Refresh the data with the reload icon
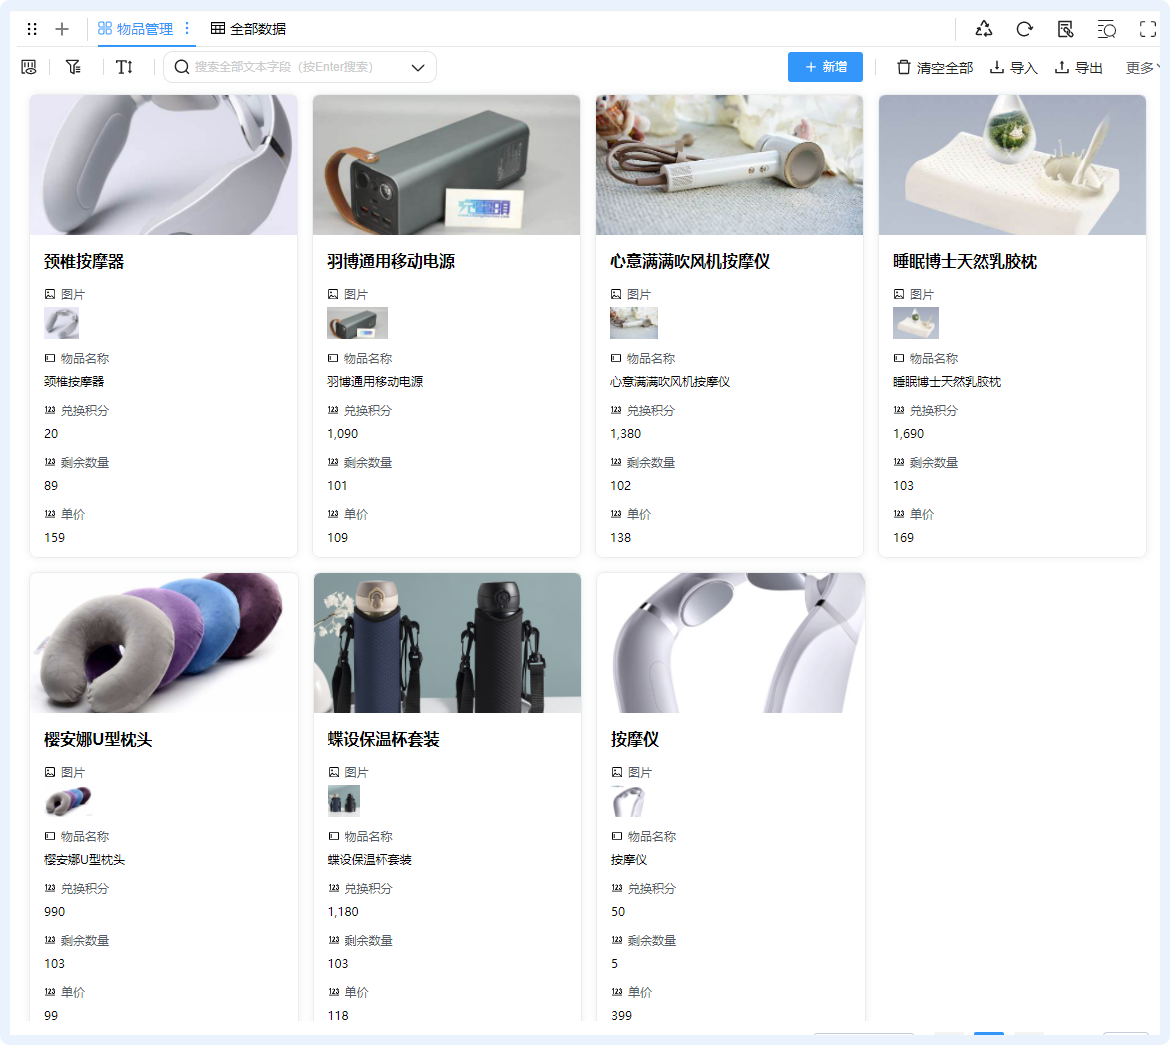 (x=1025, y=29)
